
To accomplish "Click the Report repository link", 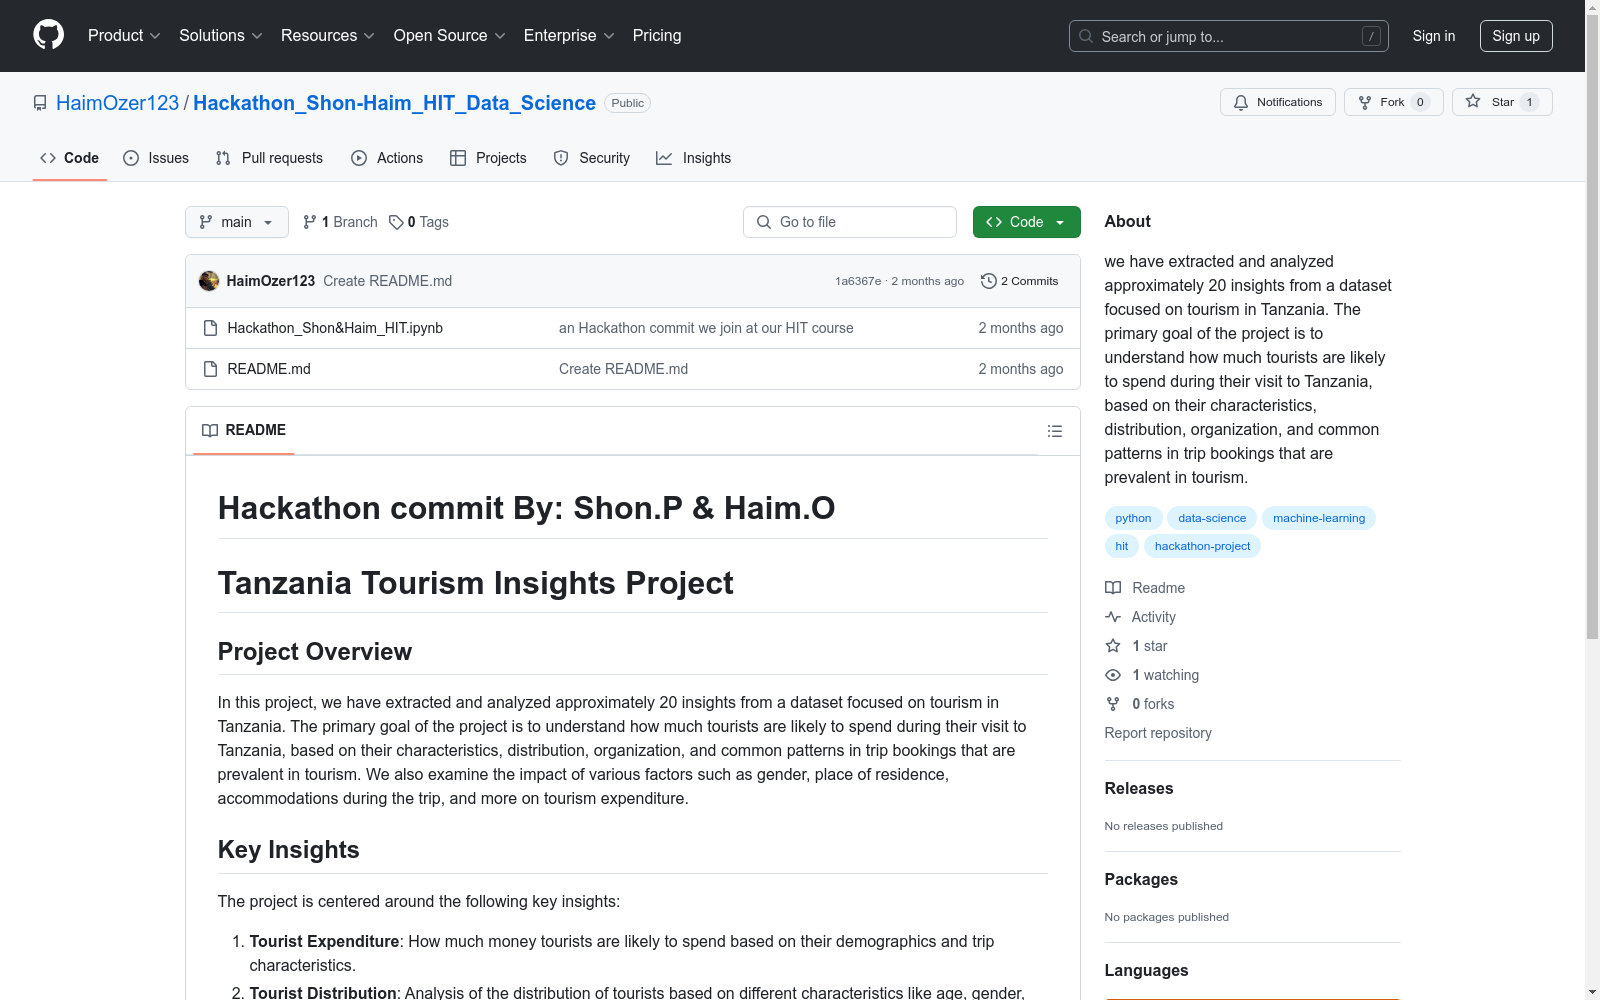I will pos(1158,733).
